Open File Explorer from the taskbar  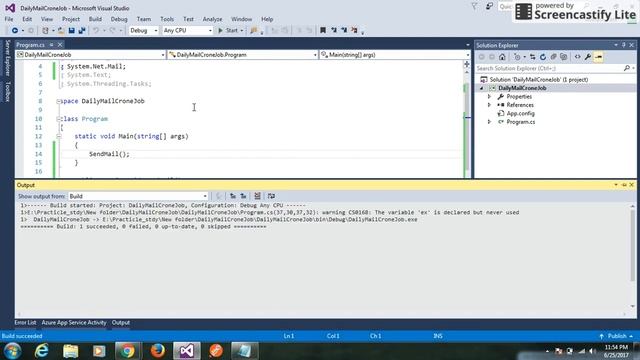coord(71,351)
